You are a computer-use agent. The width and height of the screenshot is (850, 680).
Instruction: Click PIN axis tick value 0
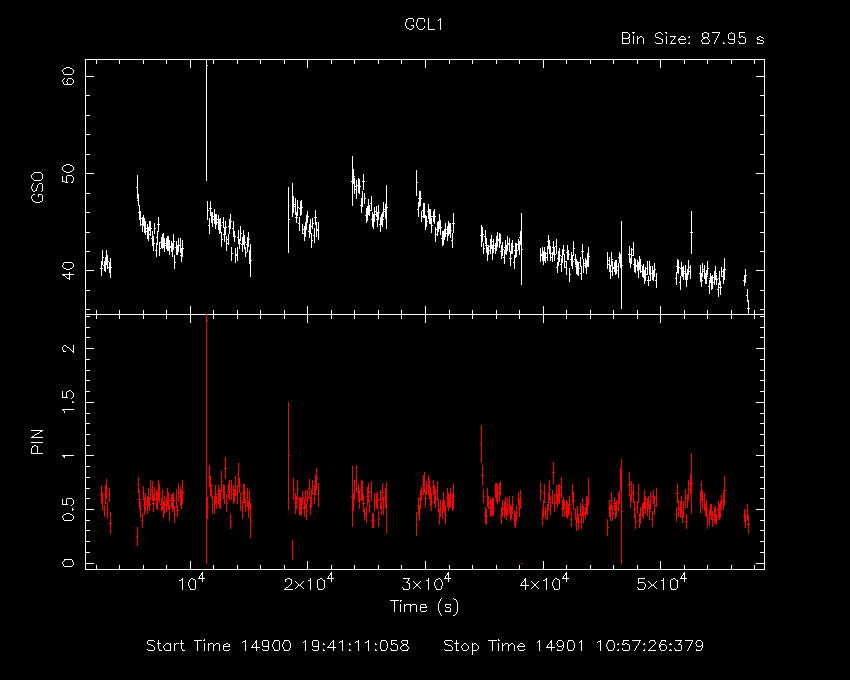click(69, 563)
